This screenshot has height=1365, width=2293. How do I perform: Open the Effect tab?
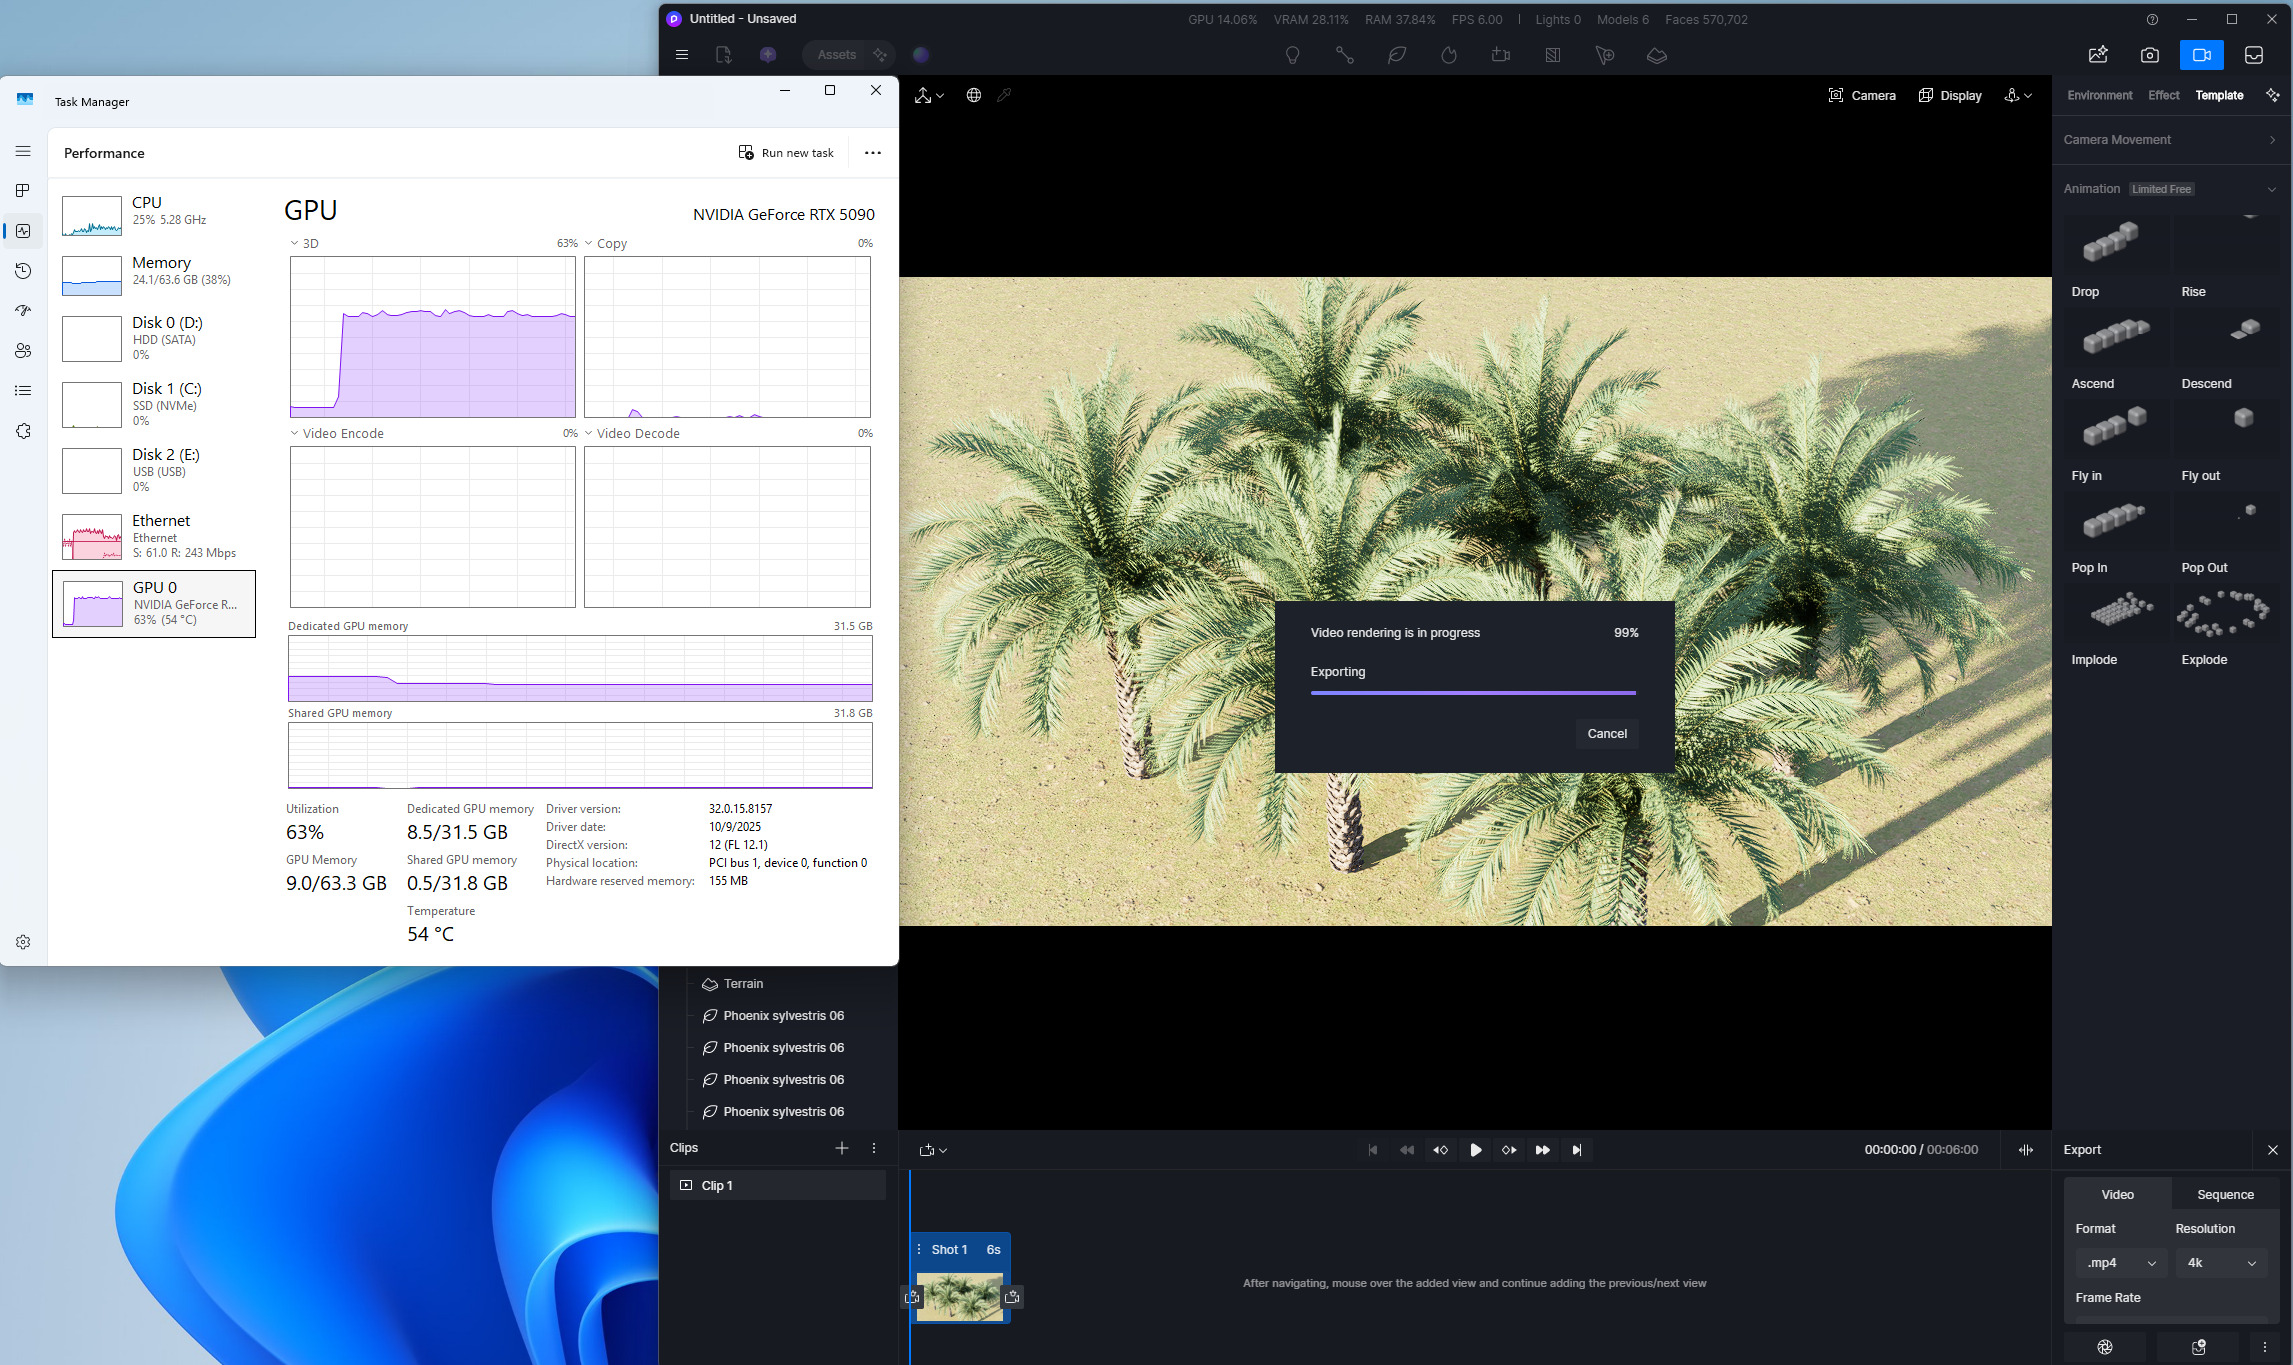point(2163,95)
